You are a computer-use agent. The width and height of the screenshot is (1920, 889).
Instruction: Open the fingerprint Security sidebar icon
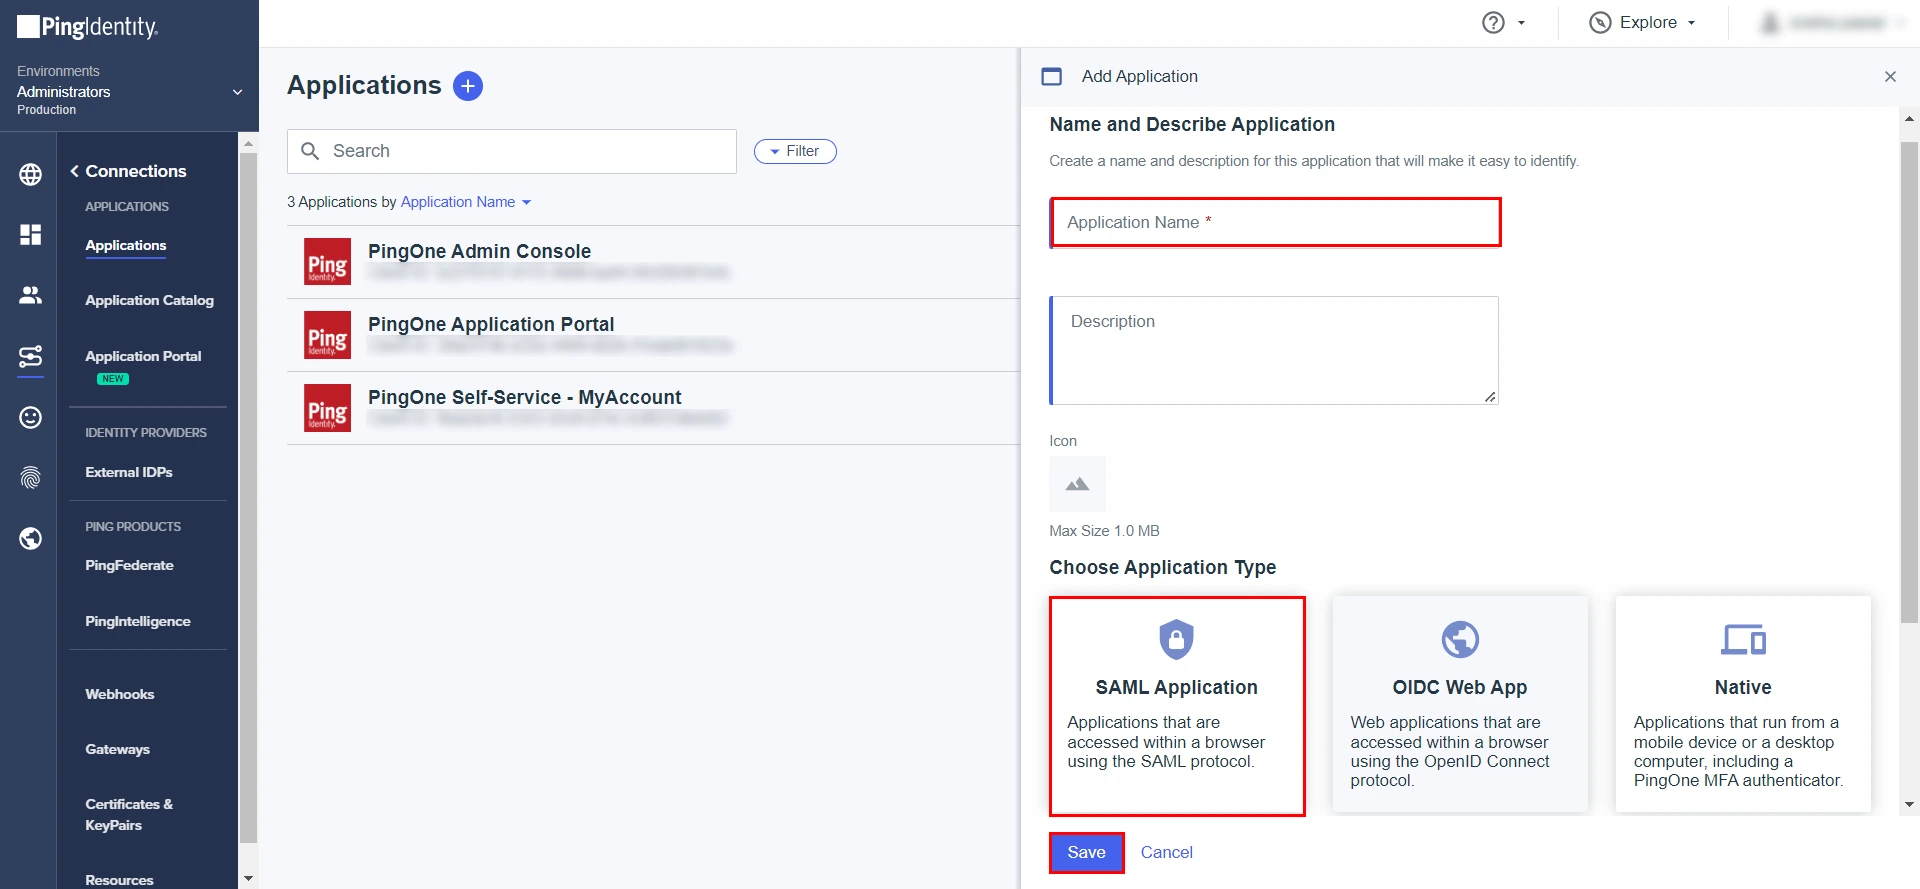[x=31, y=478]
